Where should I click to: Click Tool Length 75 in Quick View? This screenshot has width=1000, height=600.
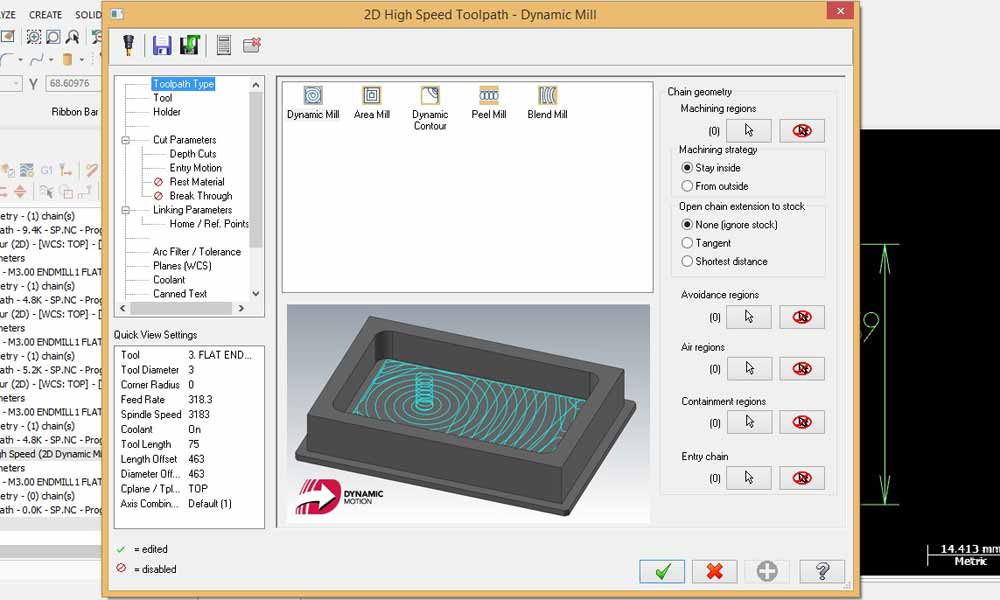coord(188,444)
